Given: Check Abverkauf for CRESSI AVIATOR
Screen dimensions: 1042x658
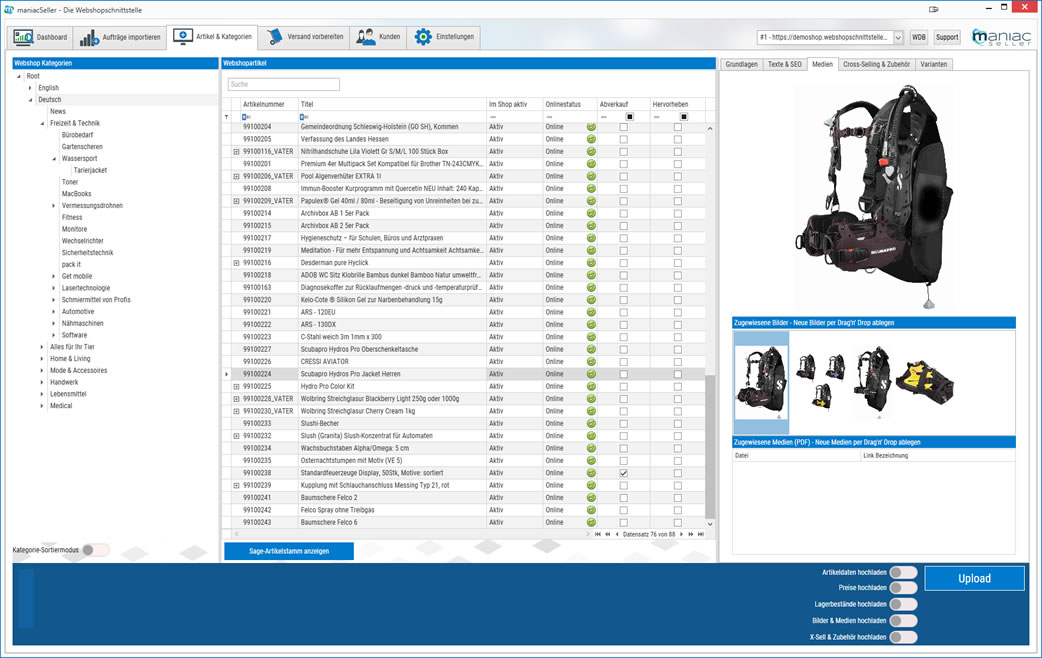Looking at the screenshot, I should click(x=623, y=362).
